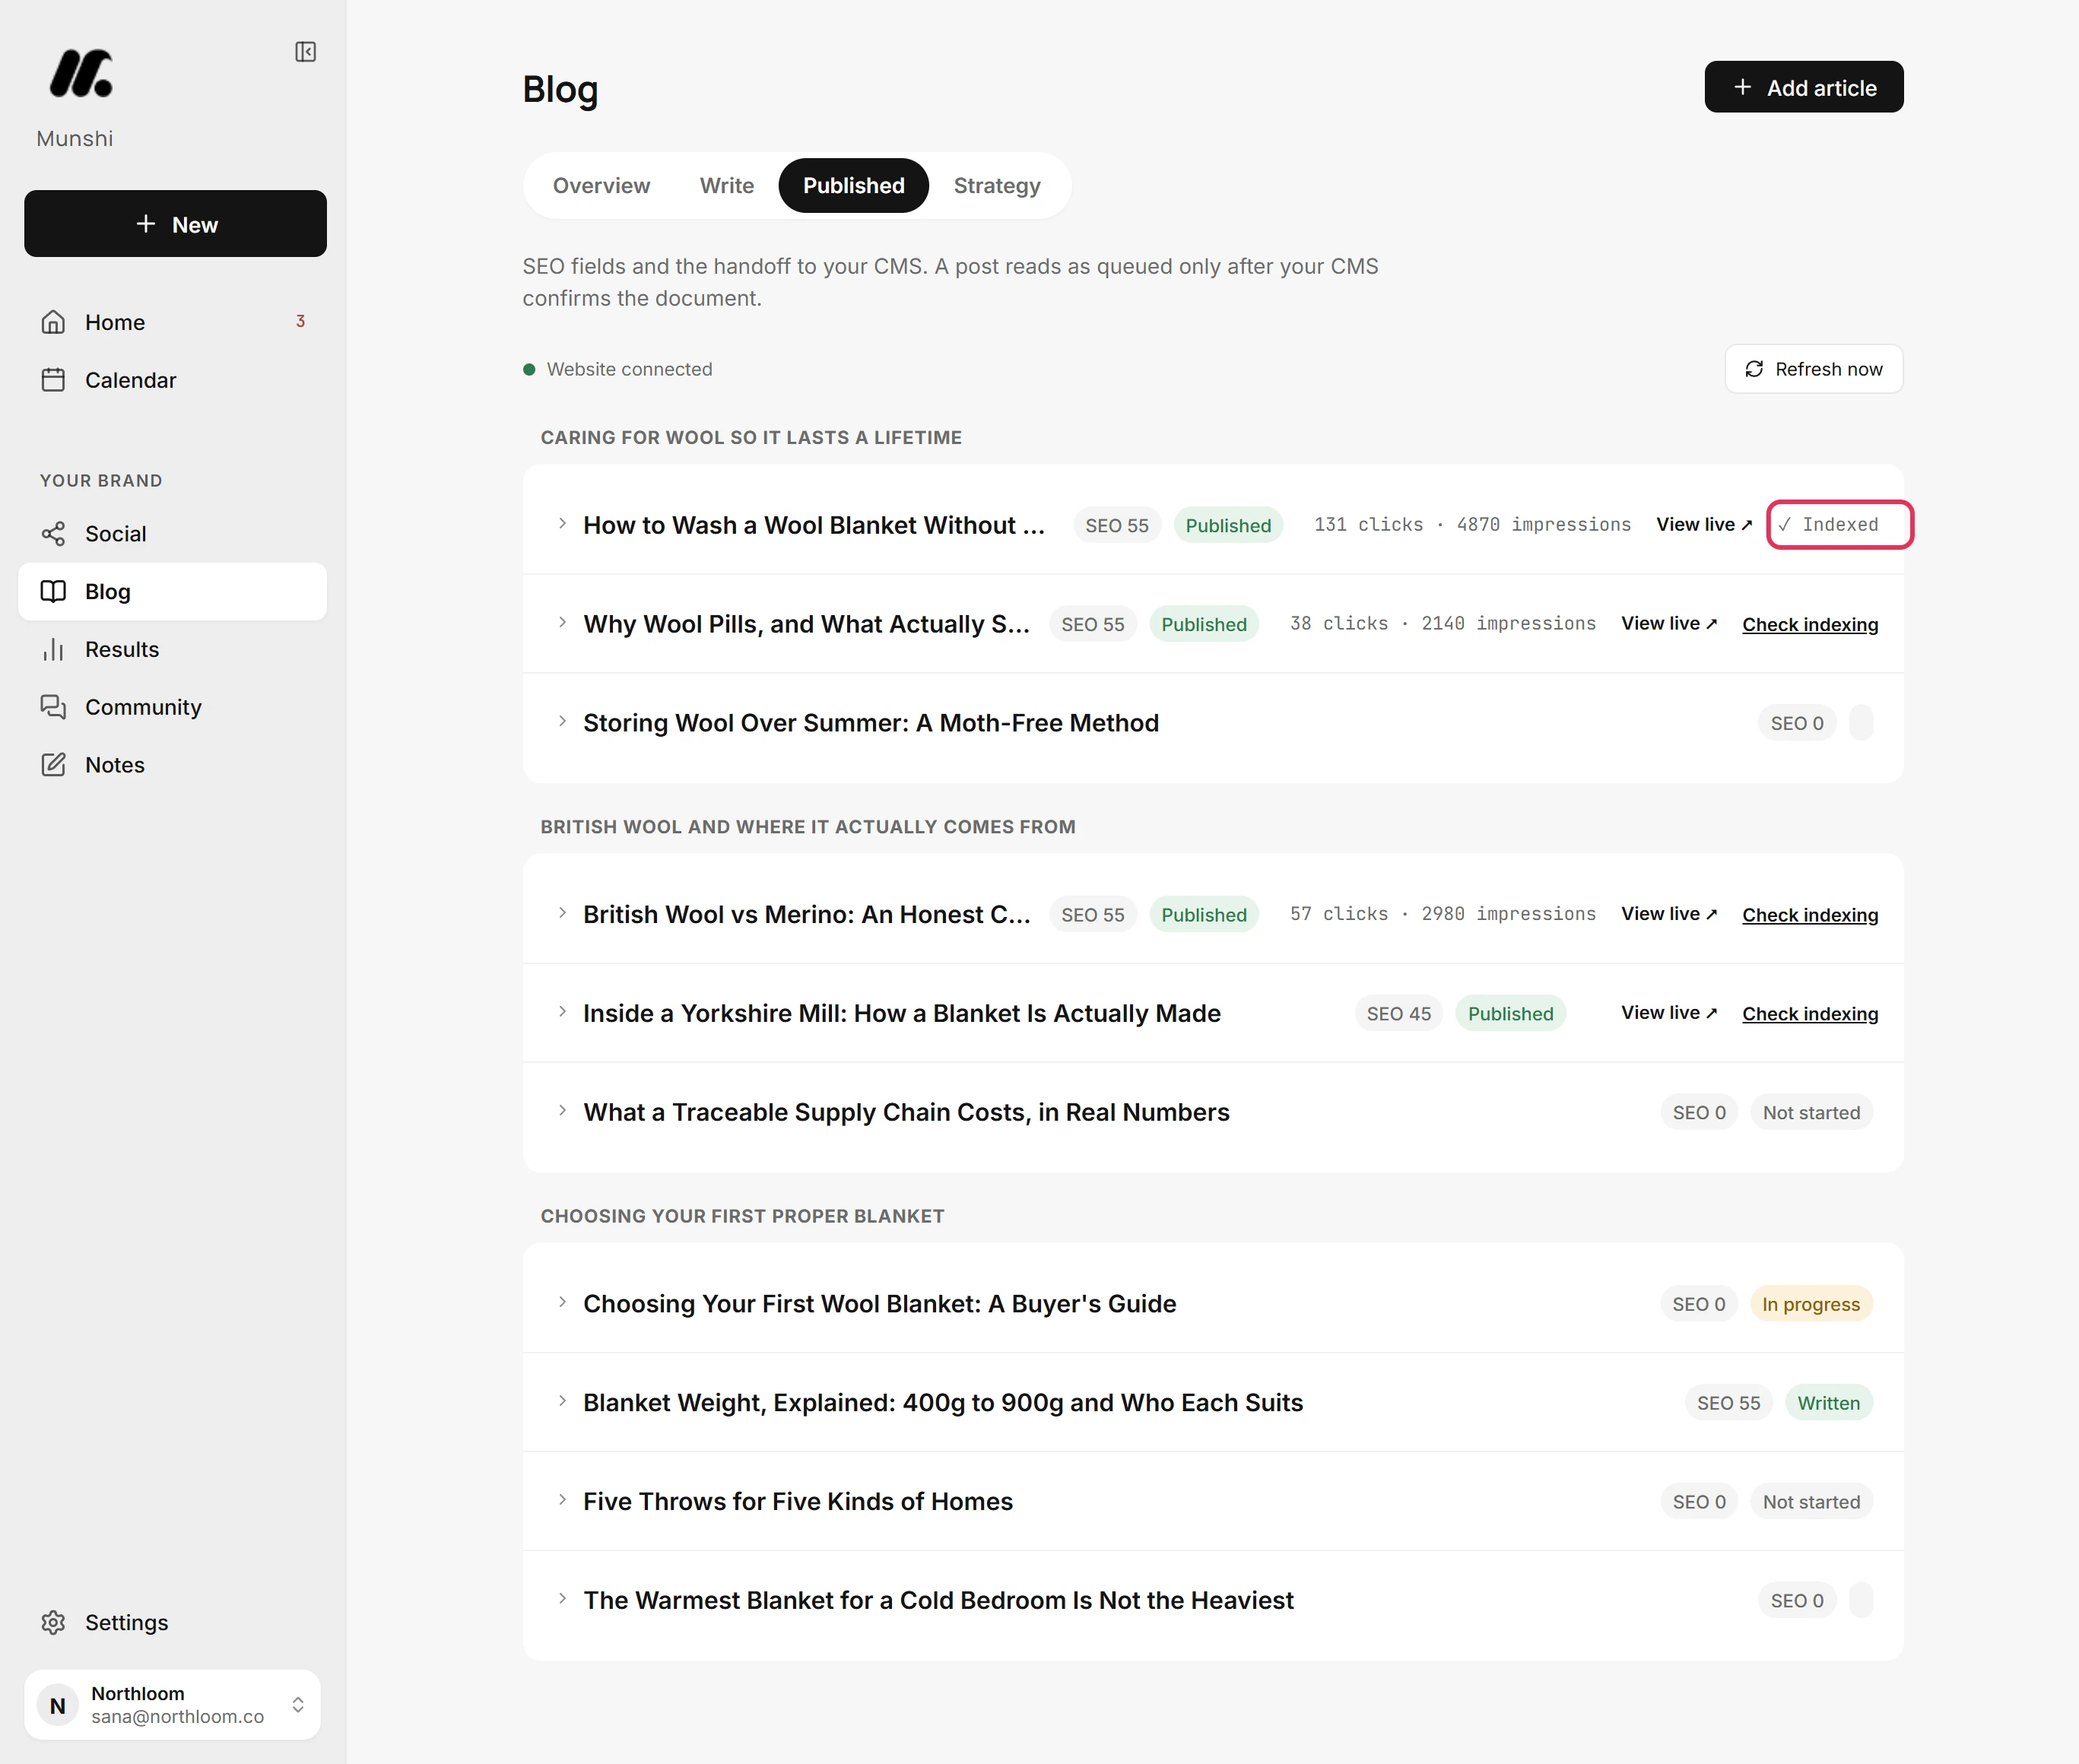Click the plus icon in New button

pos(146,224)
